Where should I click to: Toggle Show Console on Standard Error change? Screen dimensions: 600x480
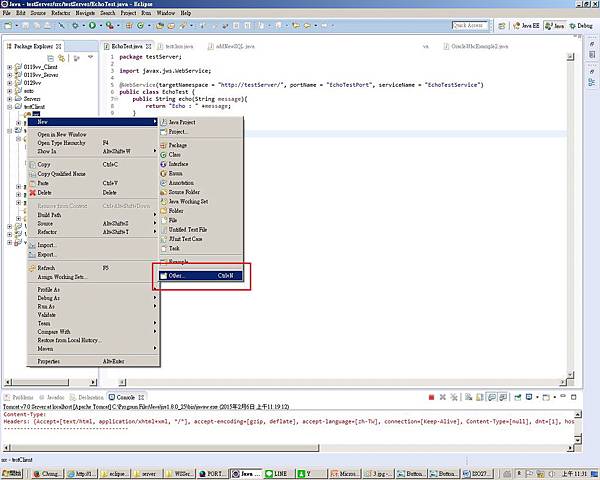503,397
